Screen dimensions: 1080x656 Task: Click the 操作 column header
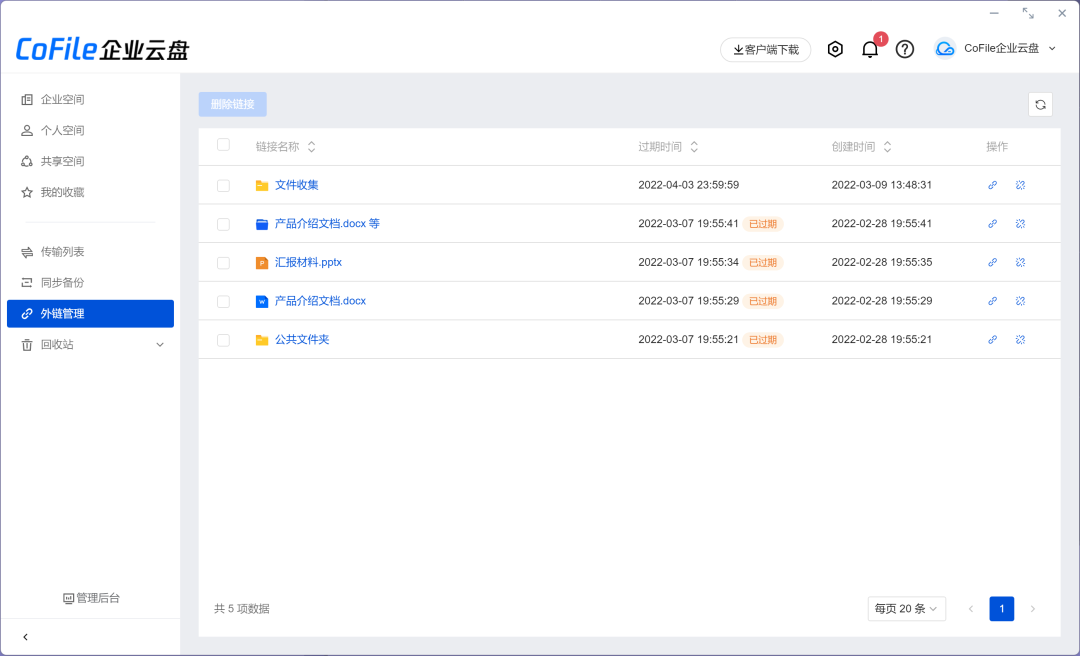[x=997, y=147]
